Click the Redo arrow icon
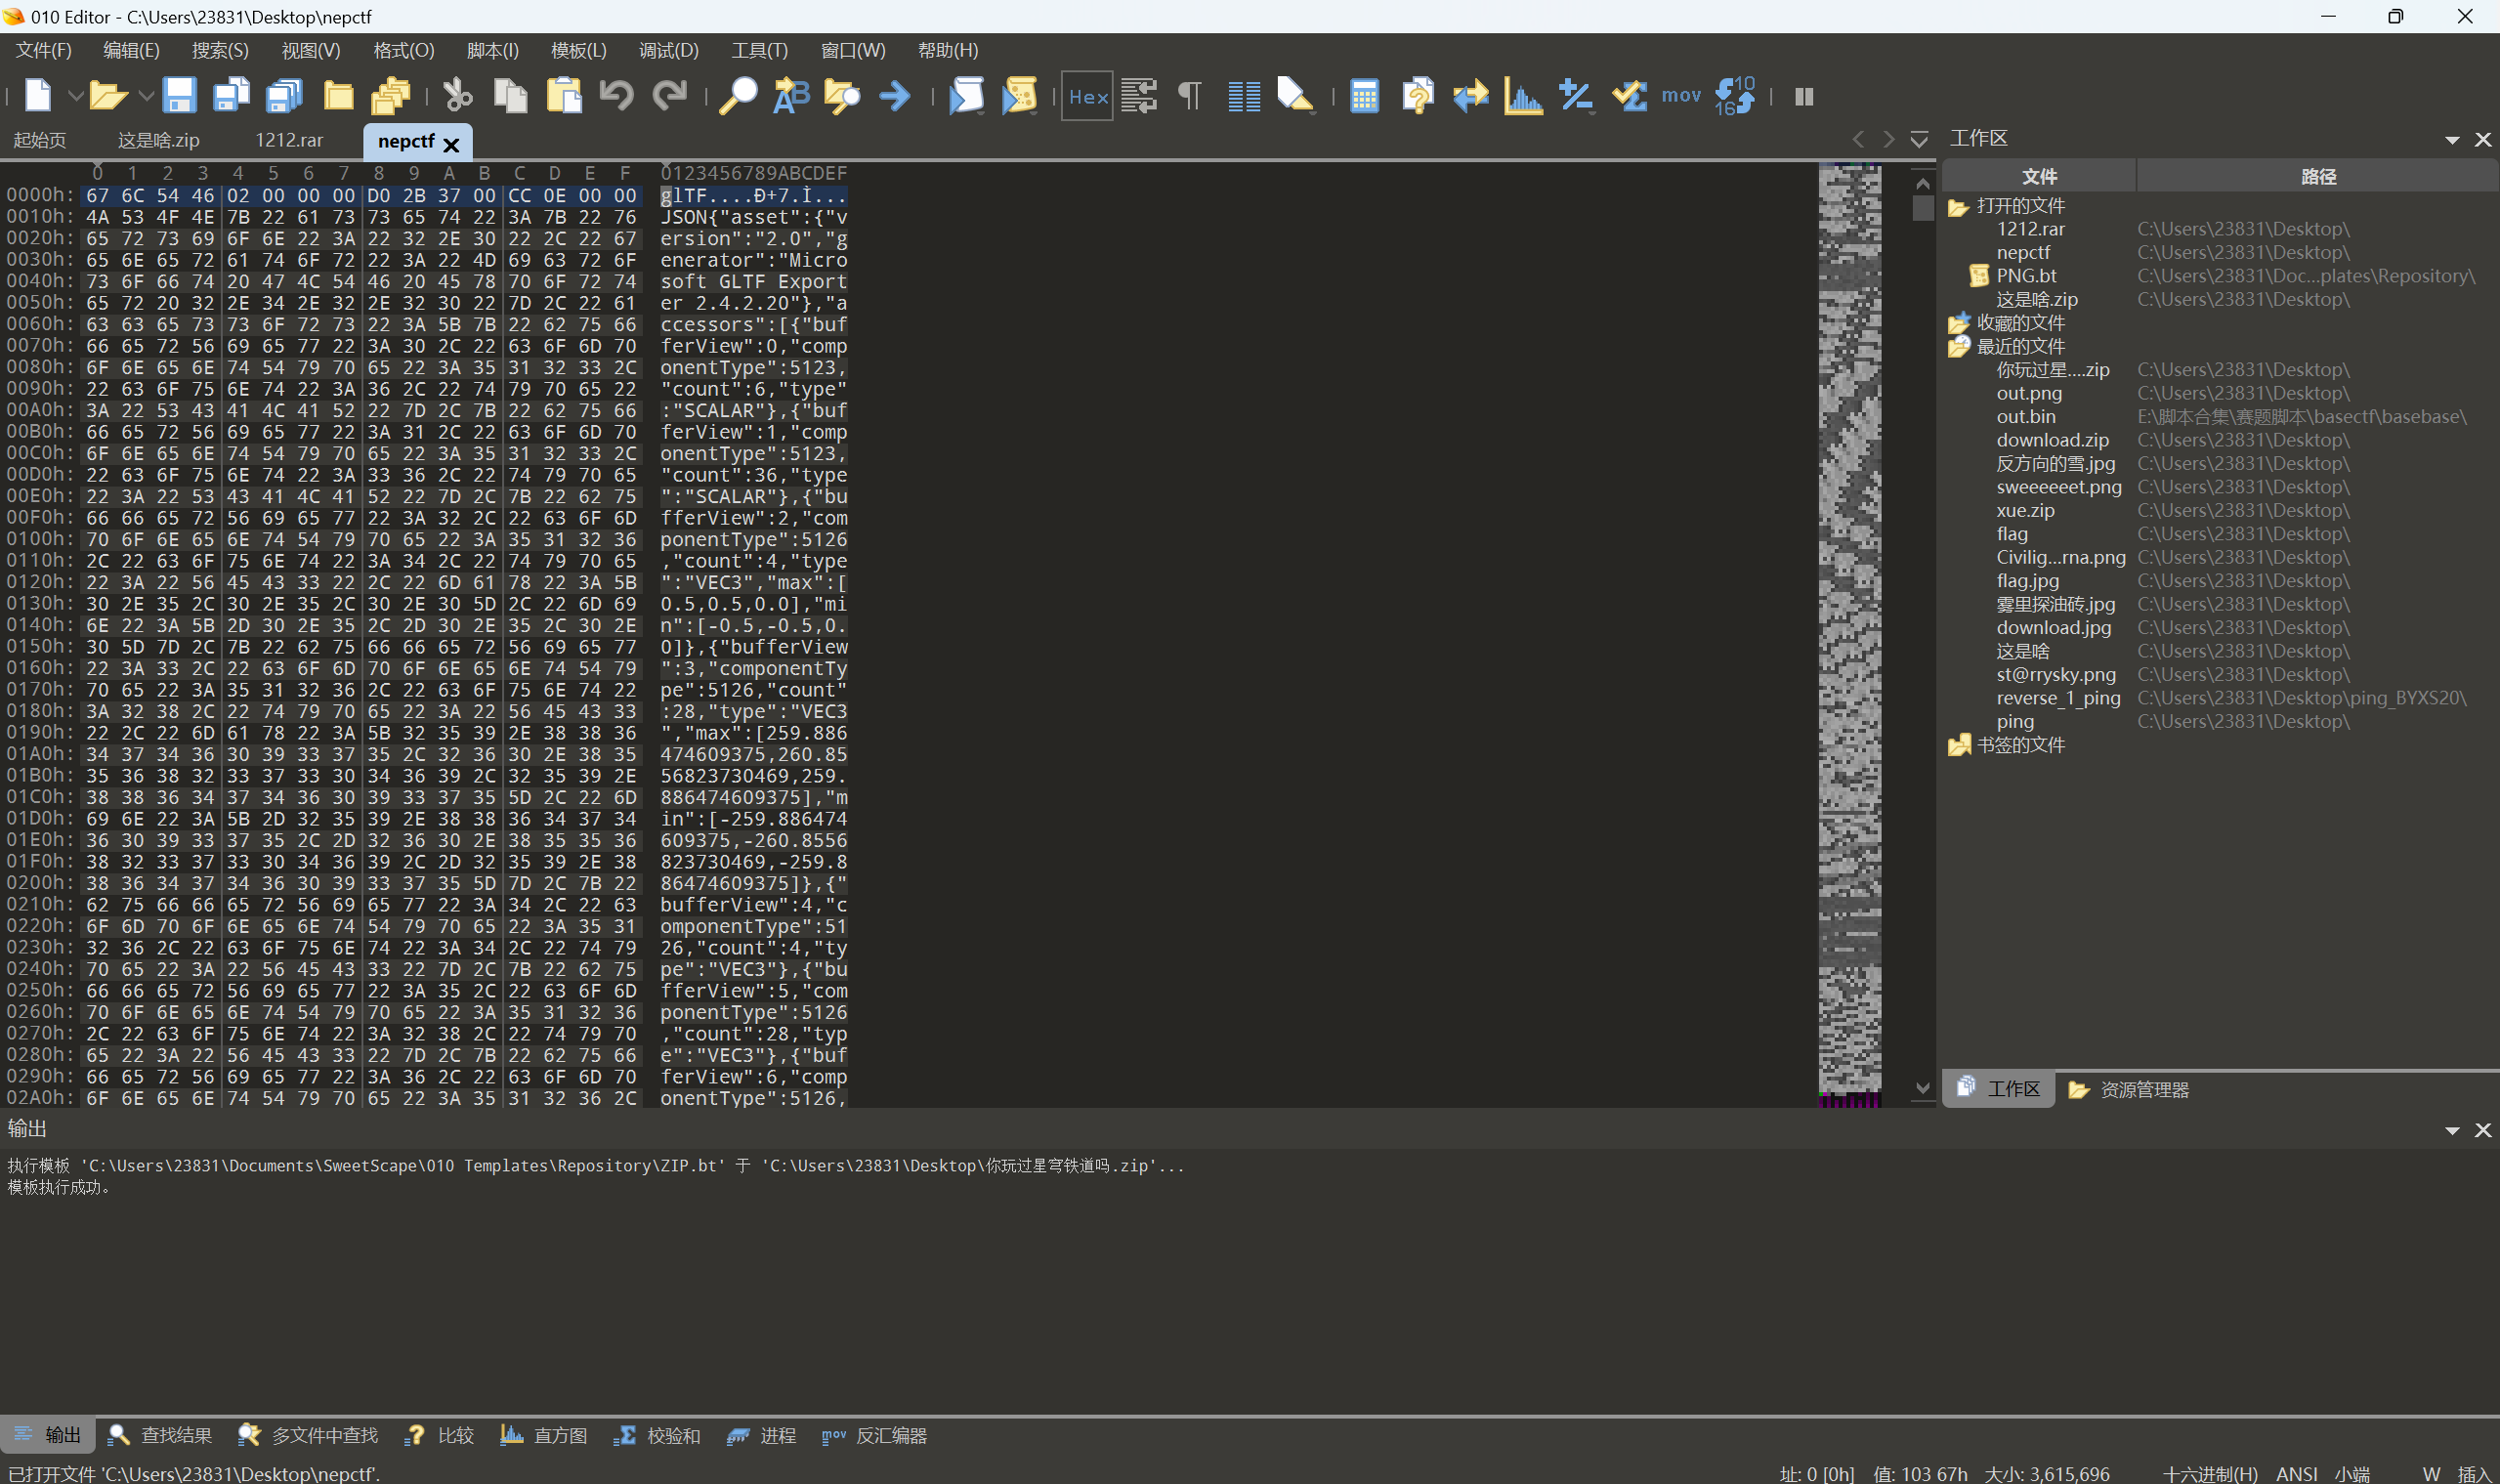The image size is (2500, 1484). coord(670,96)
